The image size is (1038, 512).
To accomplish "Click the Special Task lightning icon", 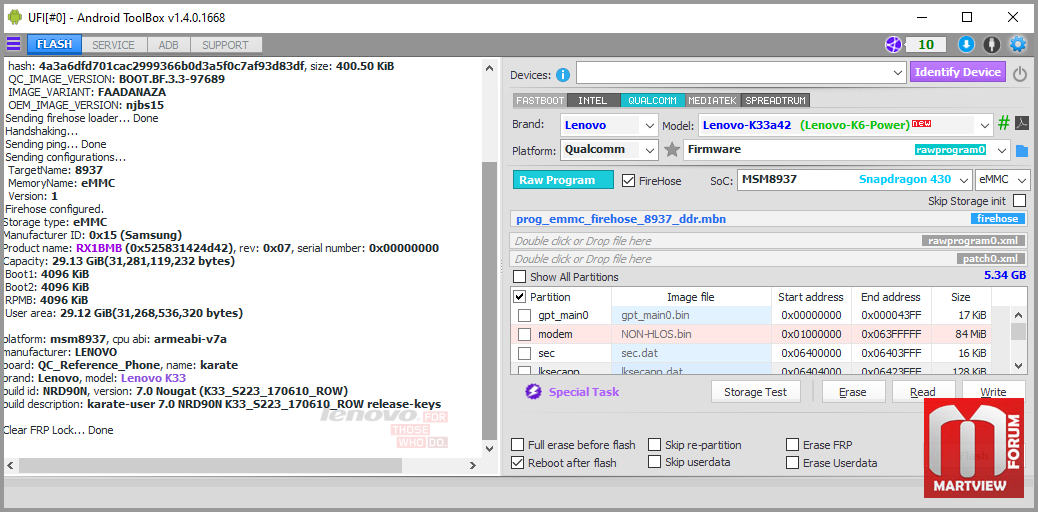I will [534, 392].
